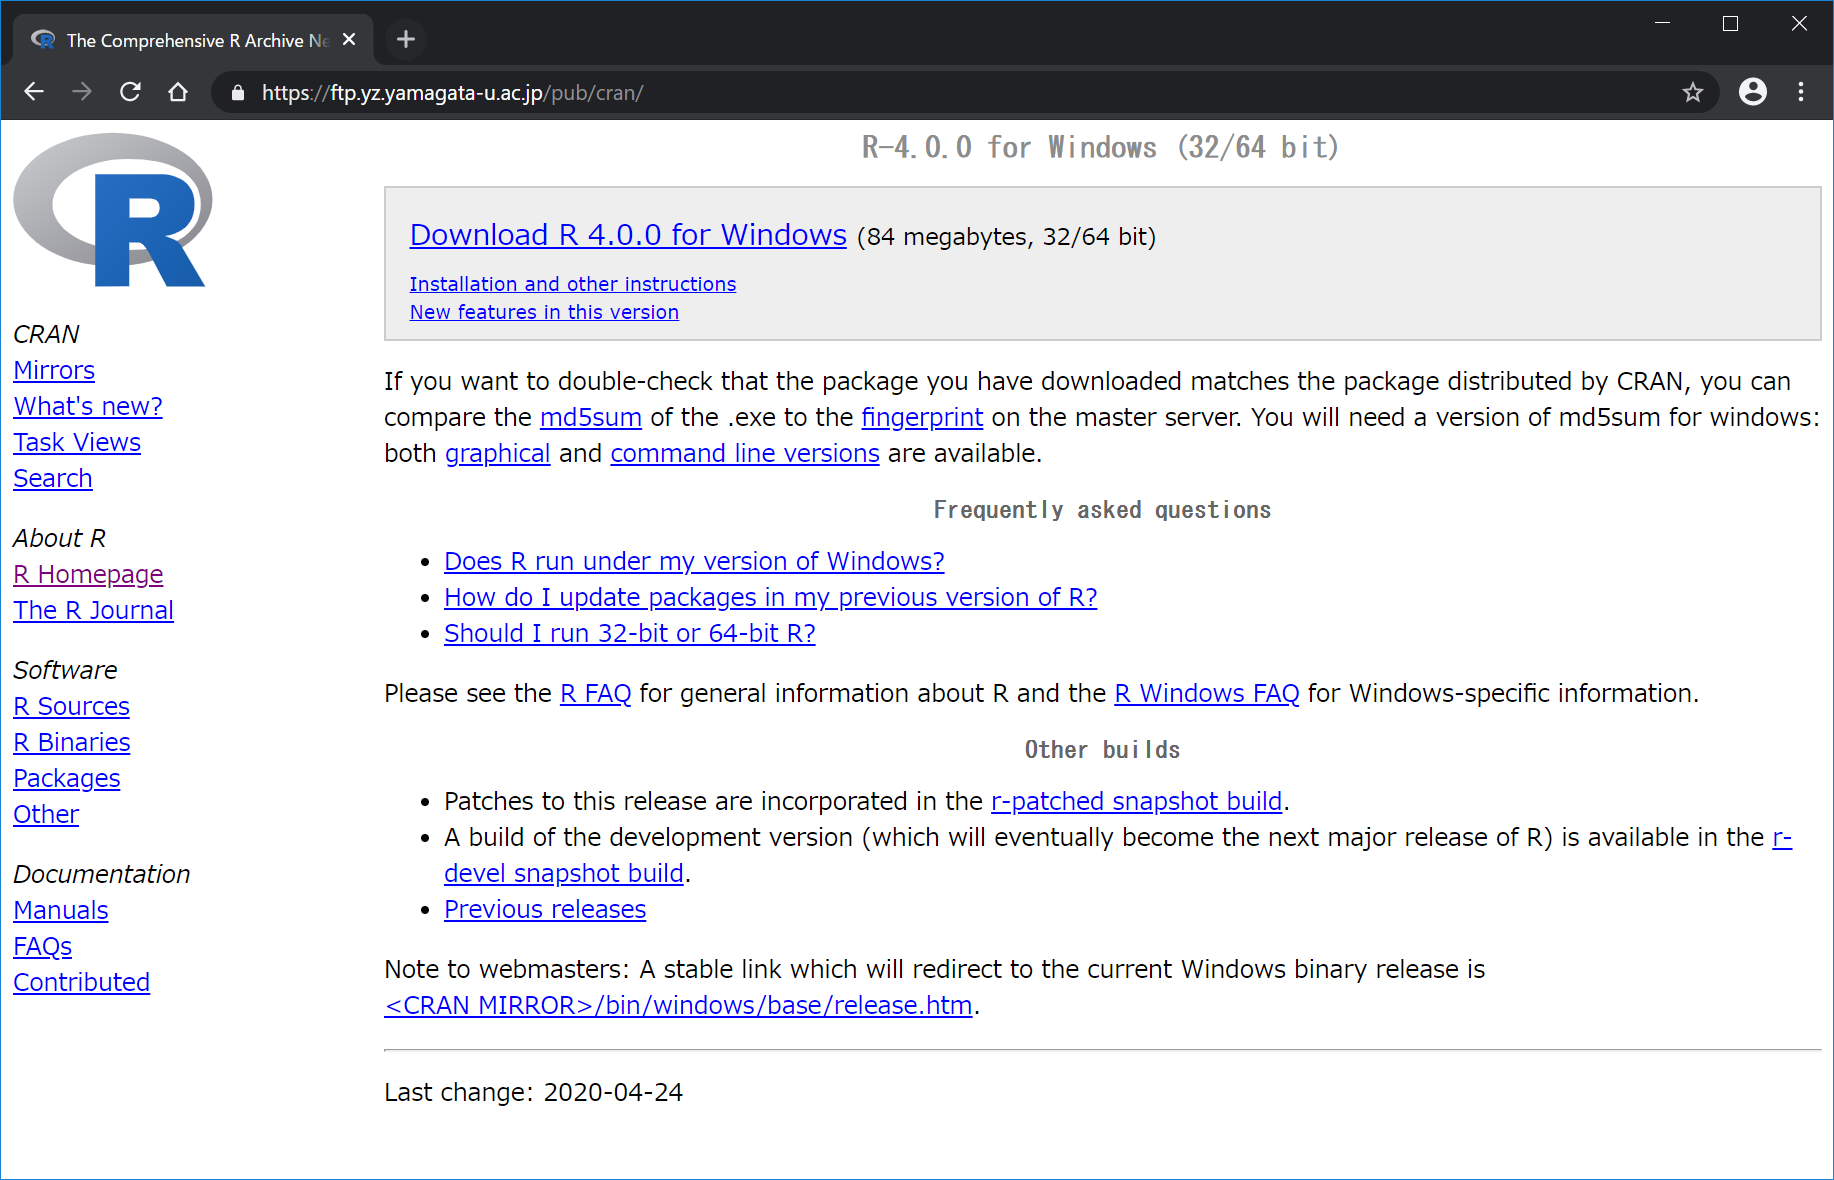Click the R logo image
The image size is (1834, 1180).
coord(113,211)
